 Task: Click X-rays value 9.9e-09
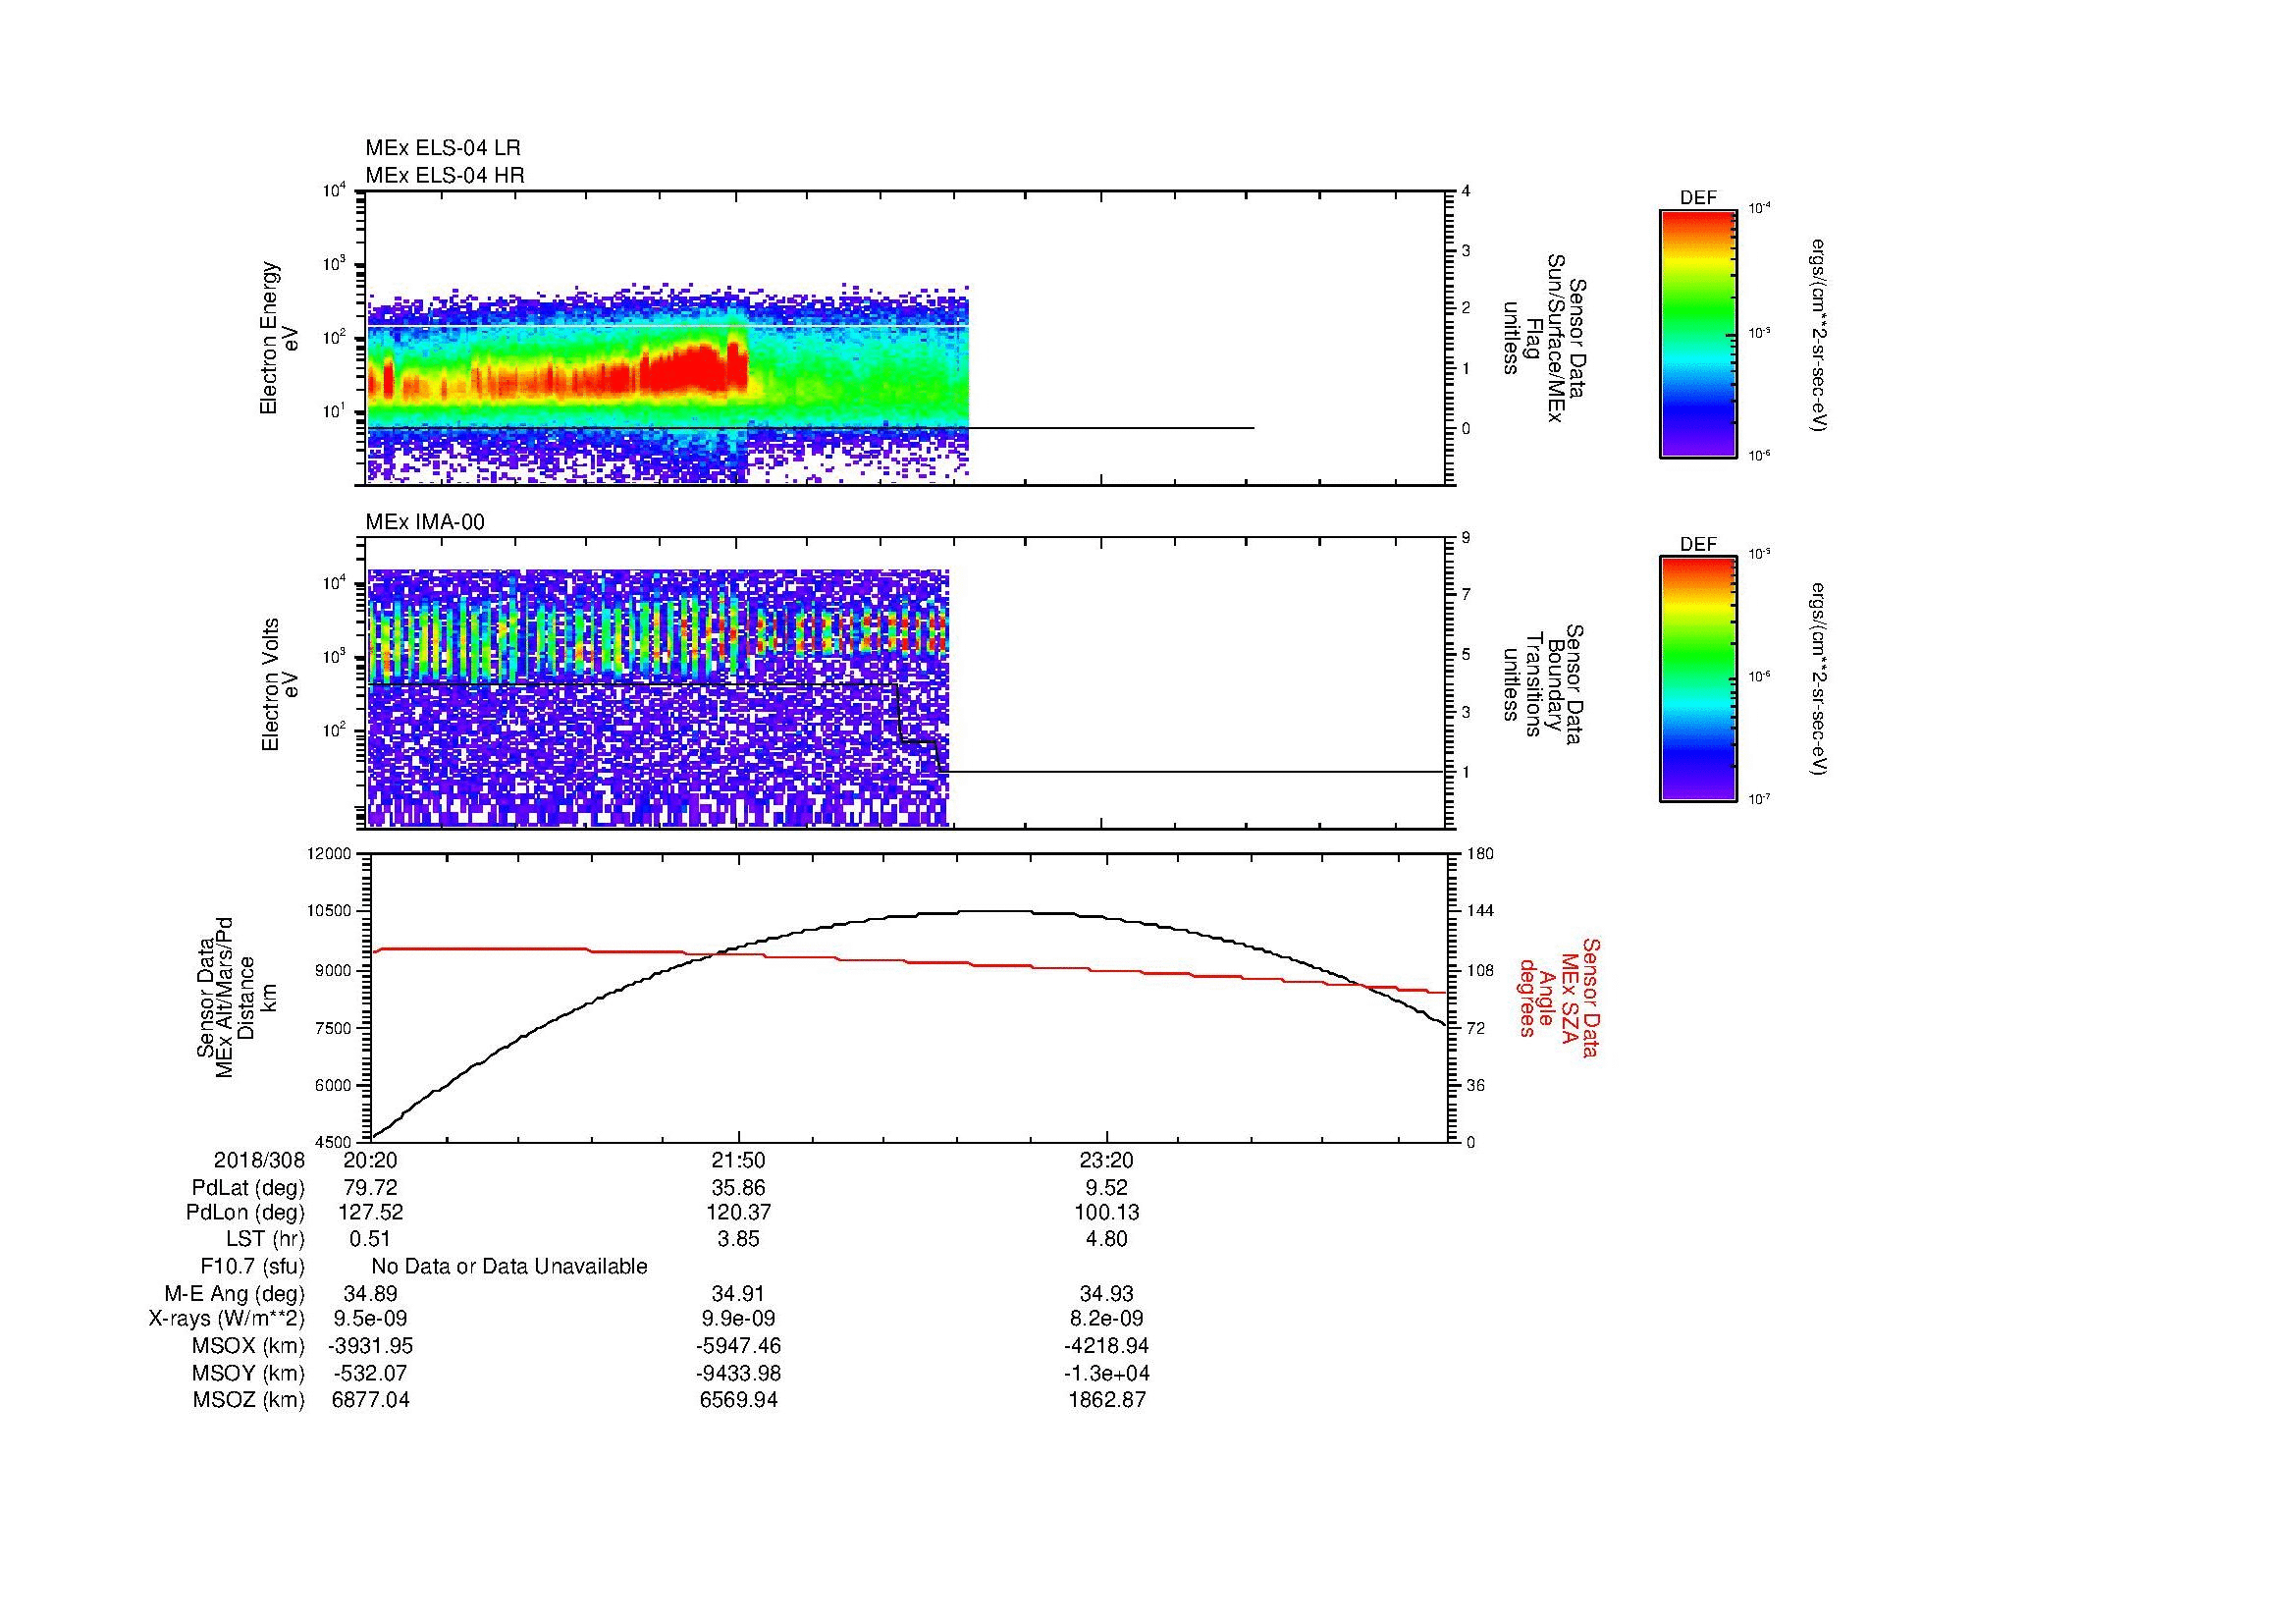[x=738, y=1319]
